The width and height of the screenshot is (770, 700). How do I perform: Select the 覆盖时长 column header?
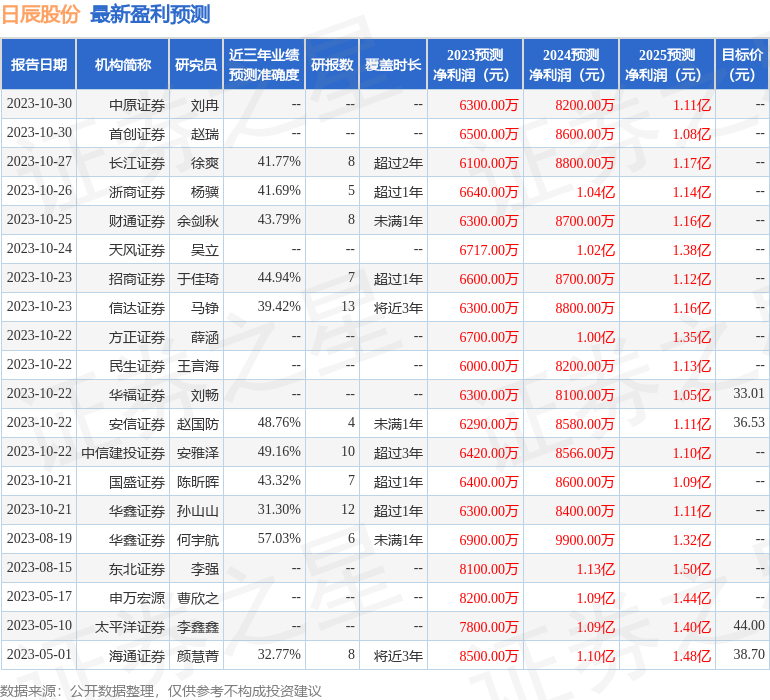393,65
